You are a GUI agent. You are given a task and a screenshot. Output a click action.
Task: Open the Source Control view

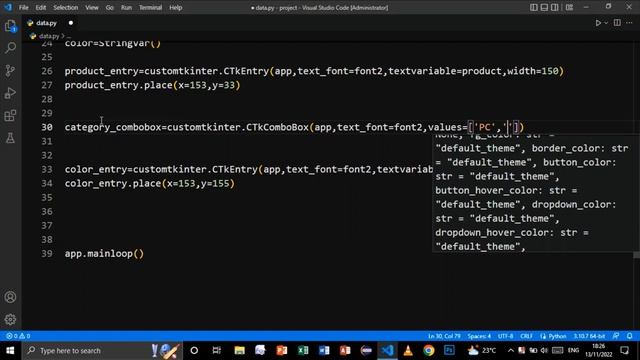click(11, 71)
